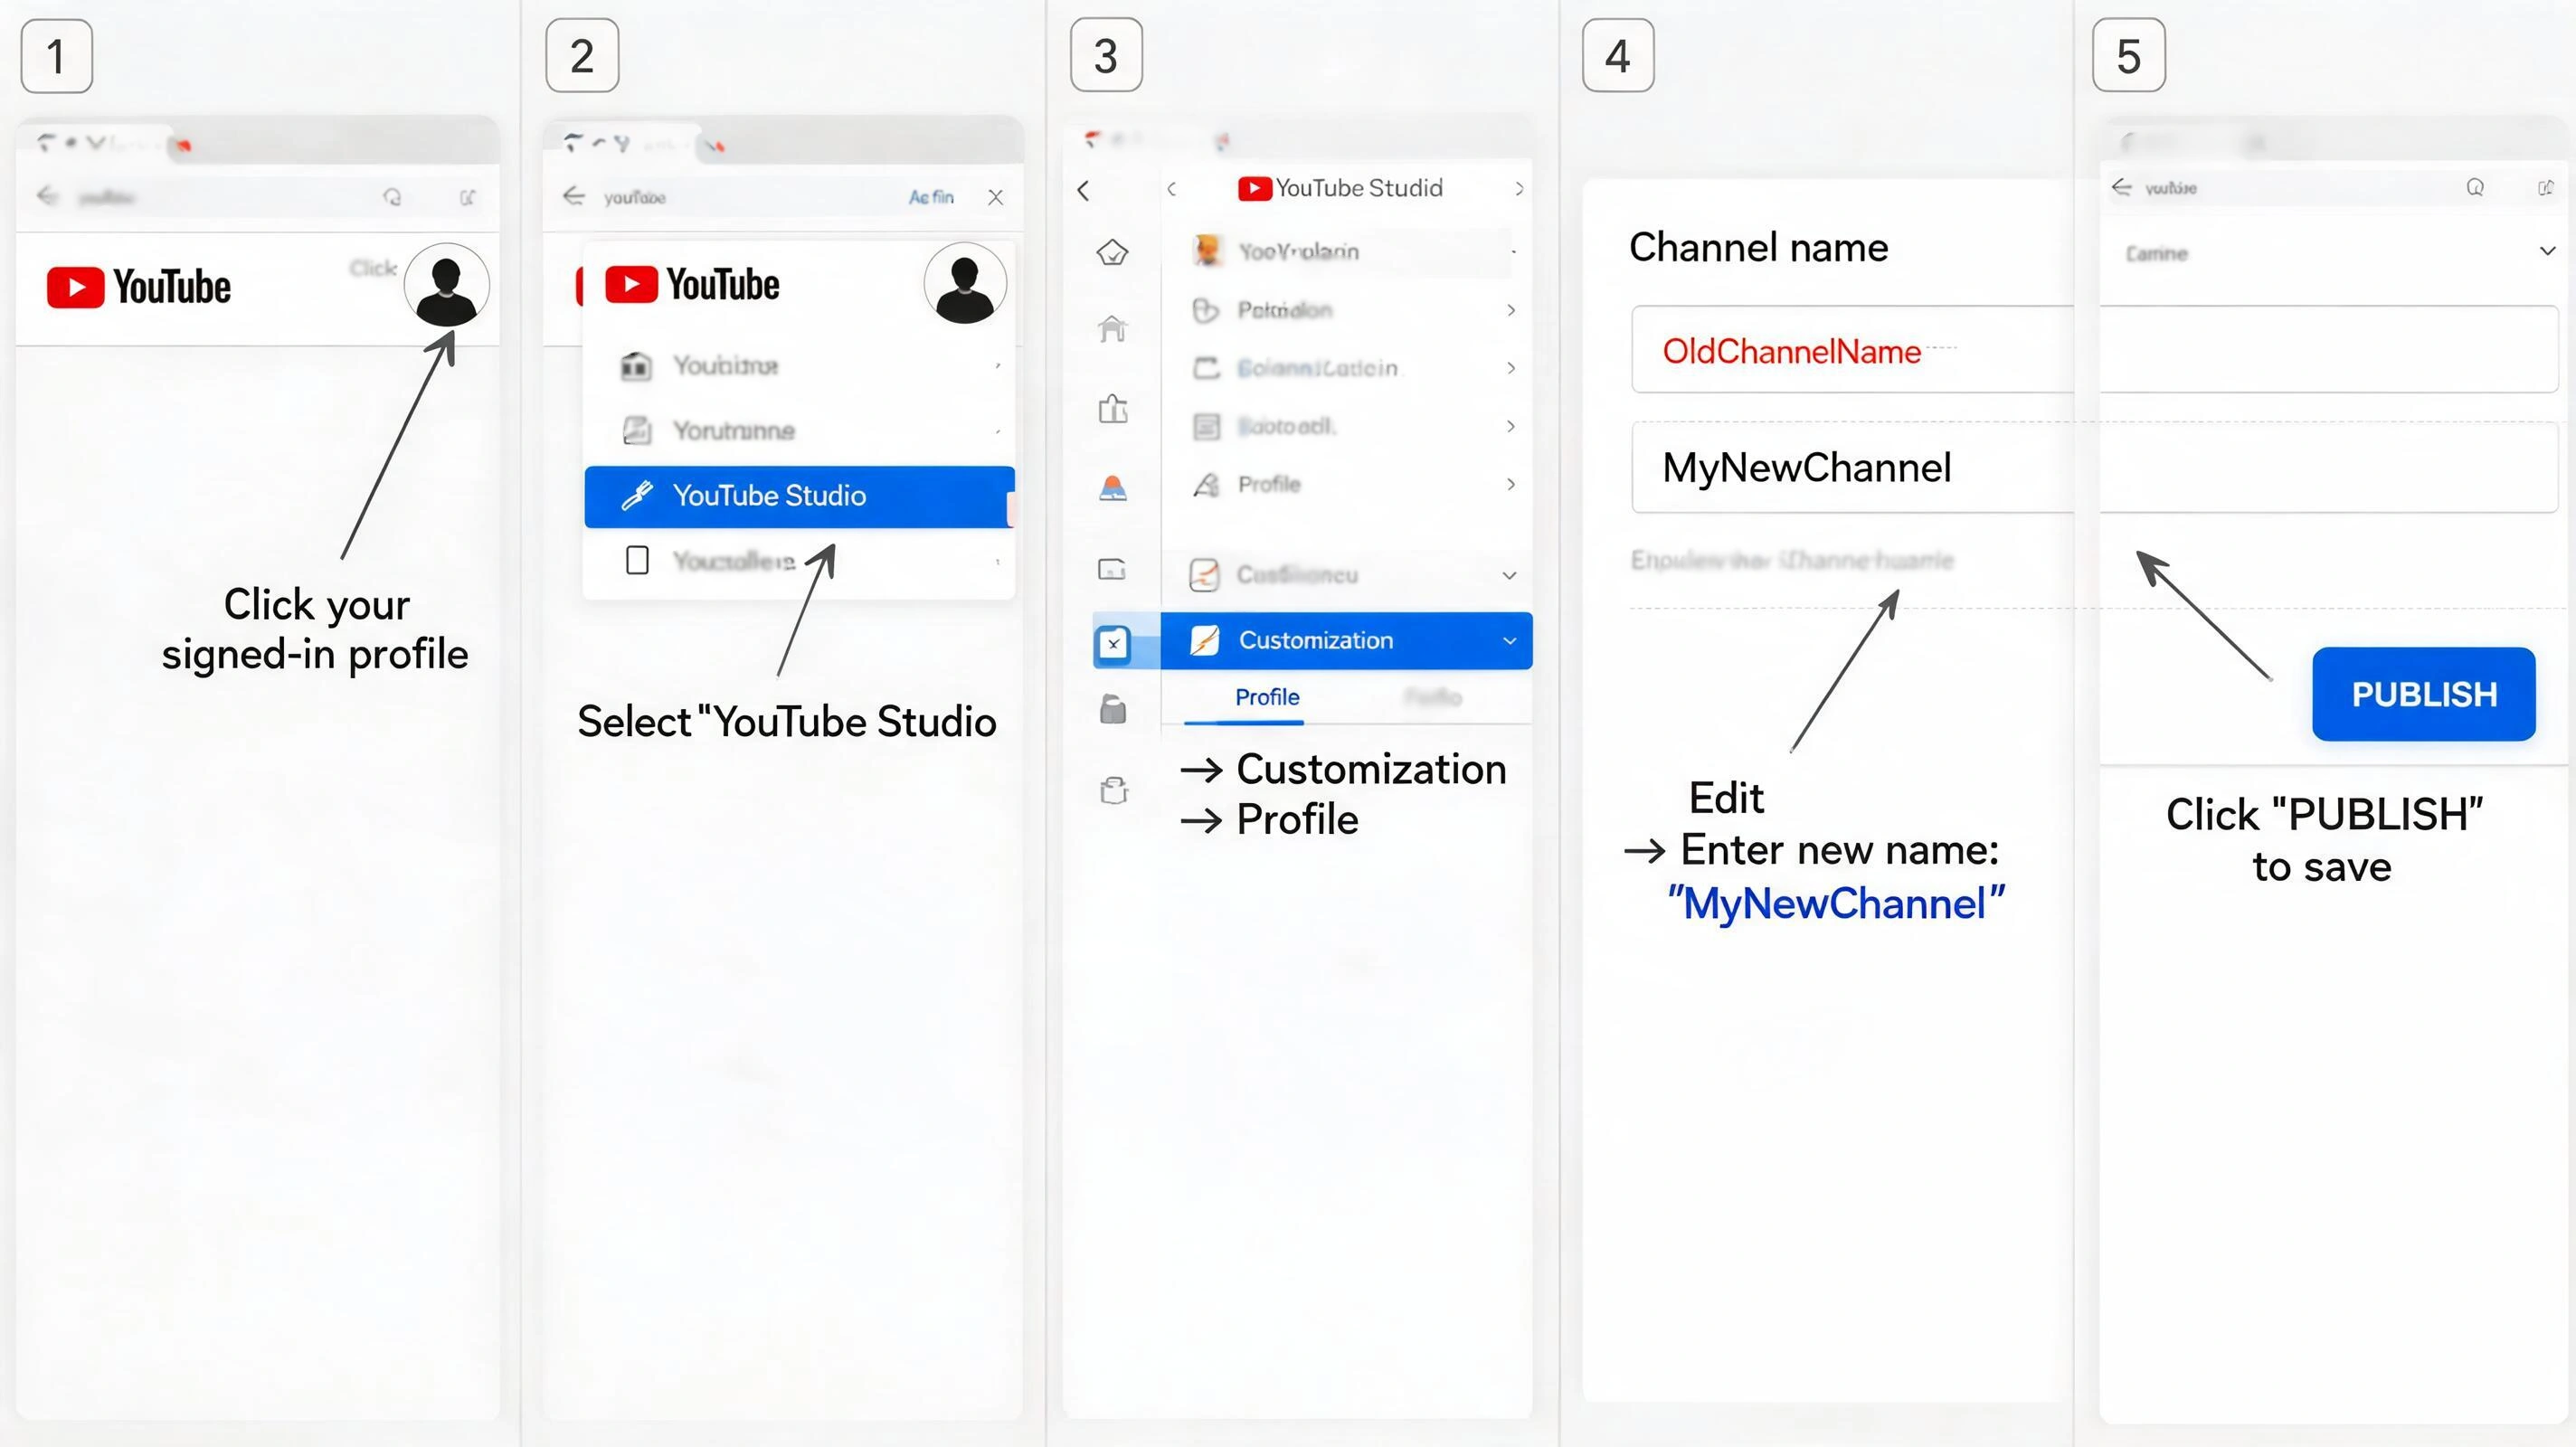Click the icon beside the 'Yorutnınne' entry
Image resolution: width=2576 pixels, height=1447 pixels.
[637, 431]
